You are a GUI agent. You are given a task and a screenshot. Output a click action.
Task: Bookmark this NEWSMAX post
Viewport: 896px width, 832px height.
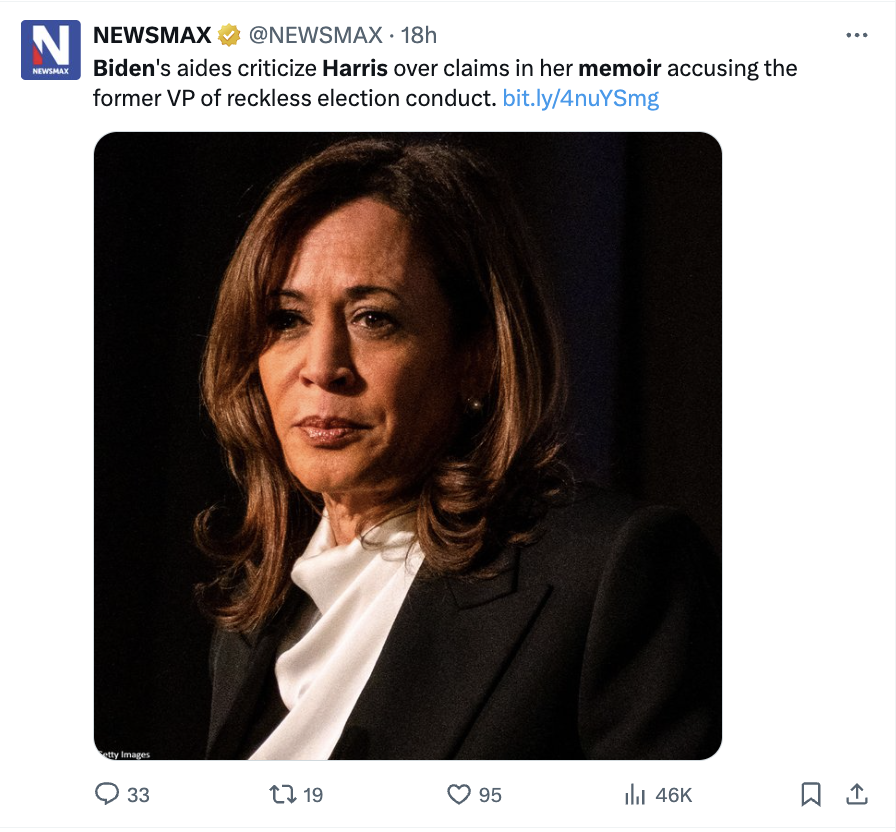coord(811,795)
